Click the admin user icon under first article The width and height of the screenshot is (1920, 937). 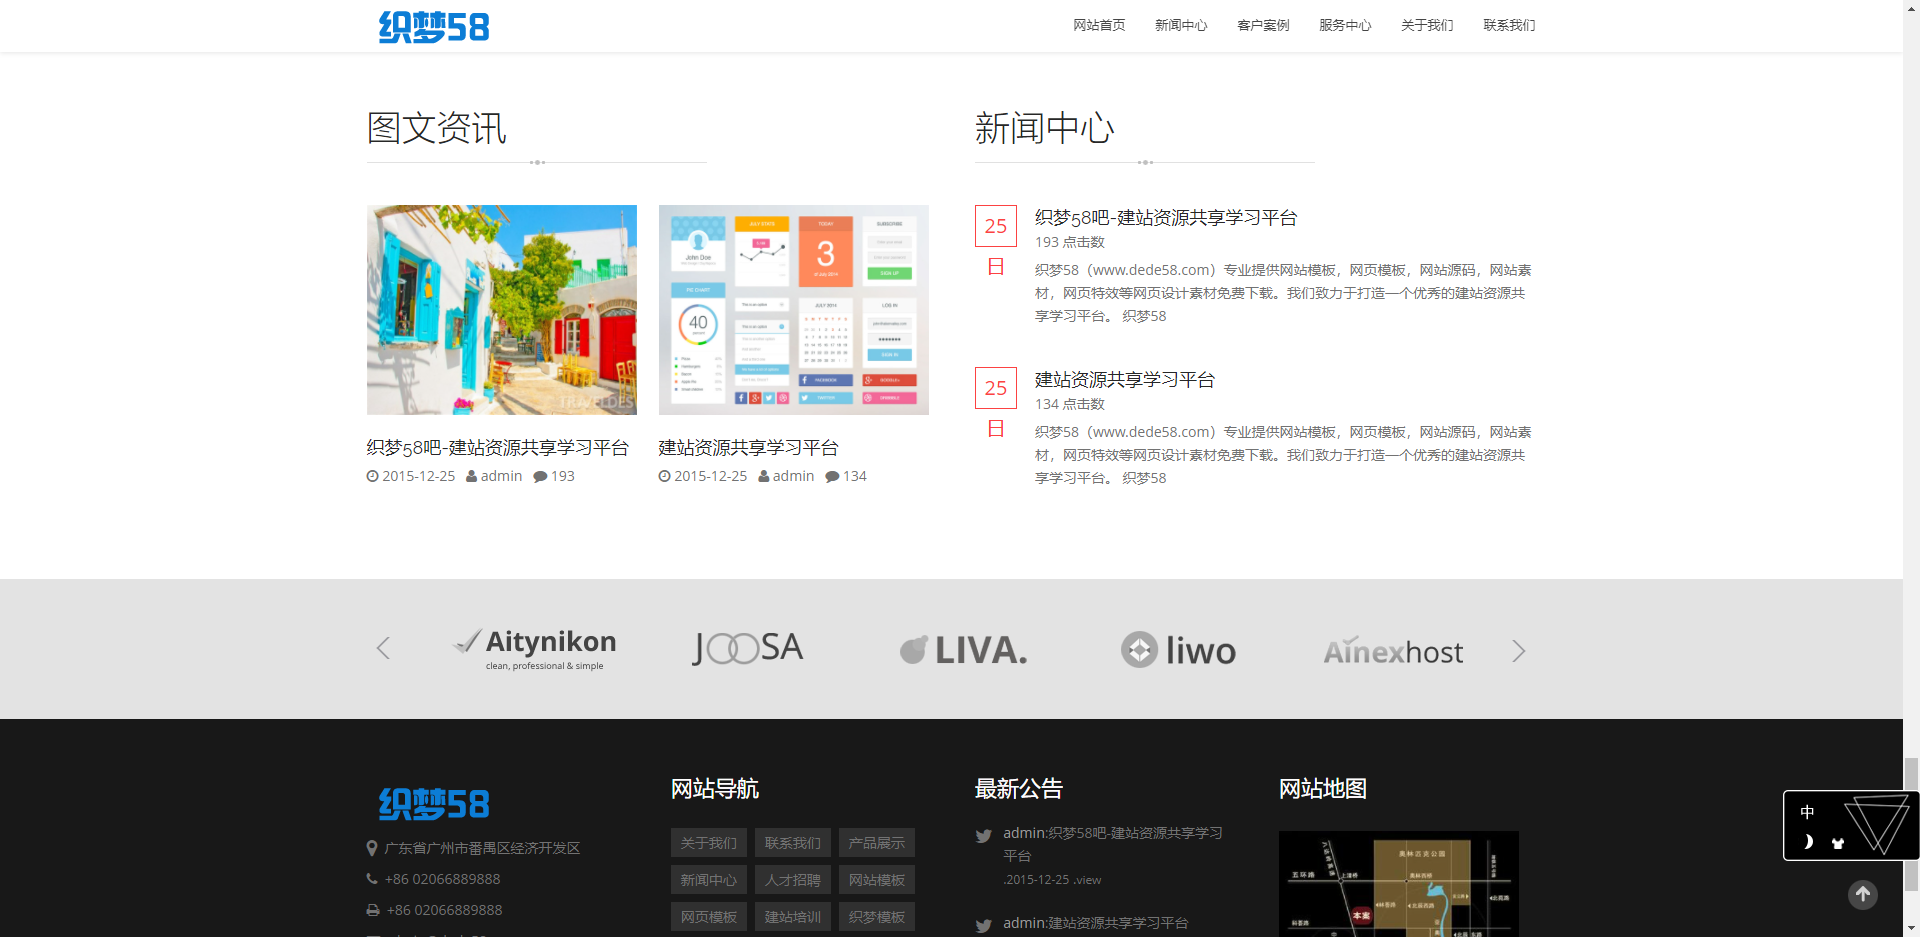point(472,477)
